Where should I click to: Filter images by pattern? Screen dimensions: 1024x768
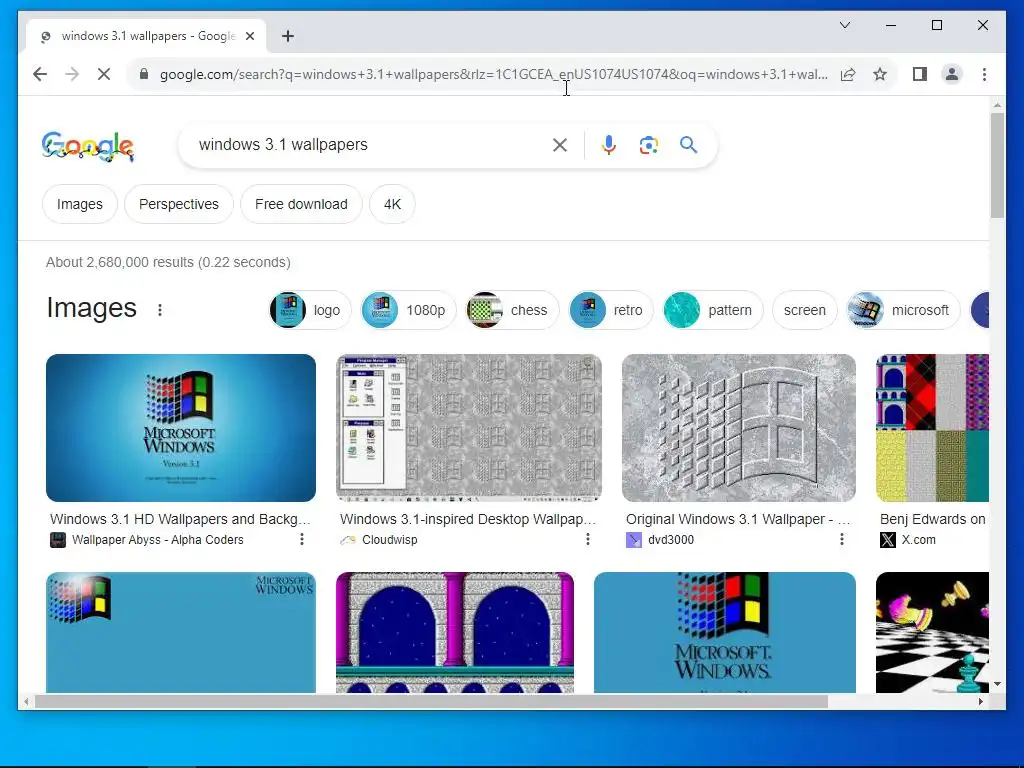(x=712, y=310)
